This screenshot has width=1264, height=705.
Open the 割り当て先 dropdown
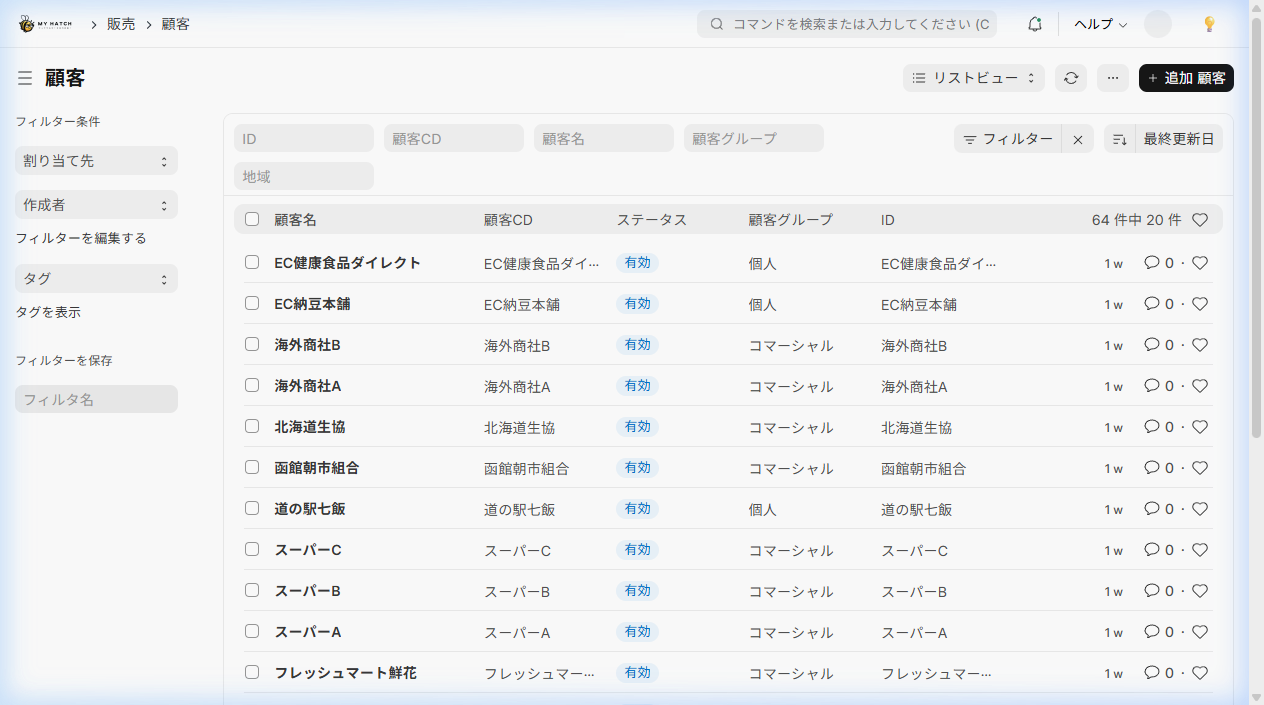click(96, 161)
